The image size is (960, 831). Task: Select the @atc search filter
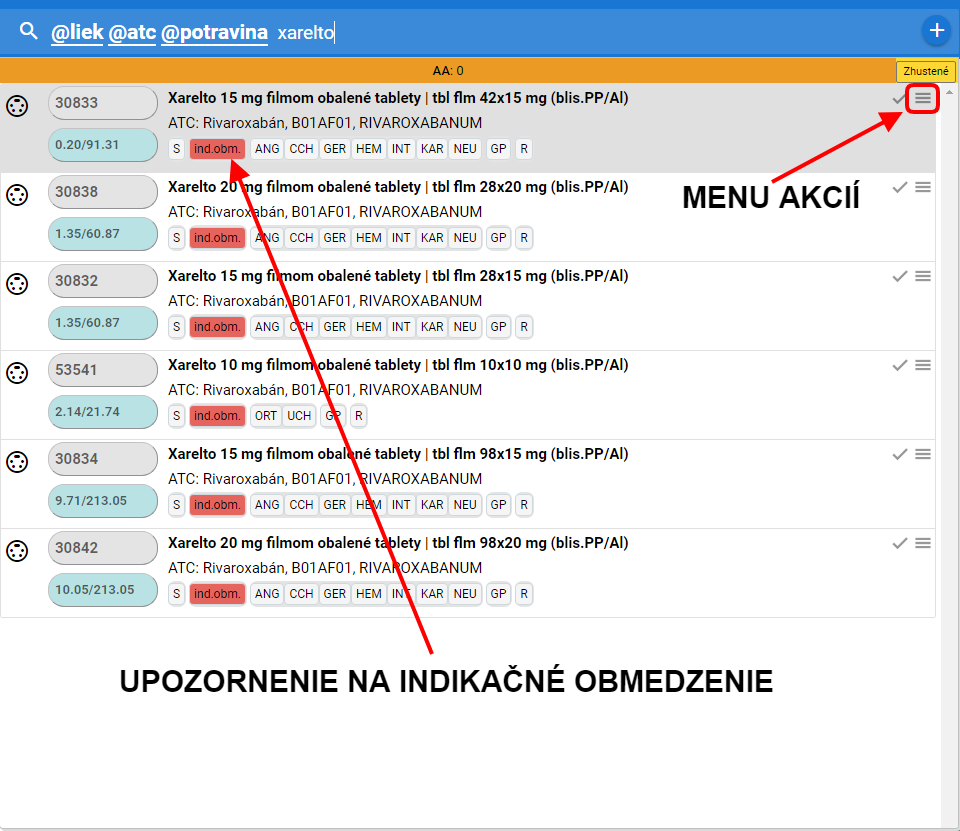click(132, 32)
